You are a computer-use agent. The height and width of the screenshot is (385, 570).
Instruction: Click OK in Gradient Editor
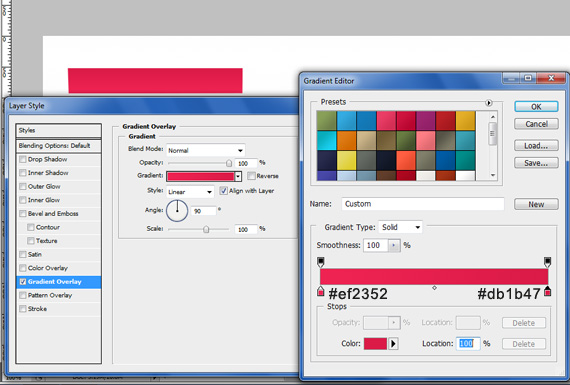coord(536,107)
